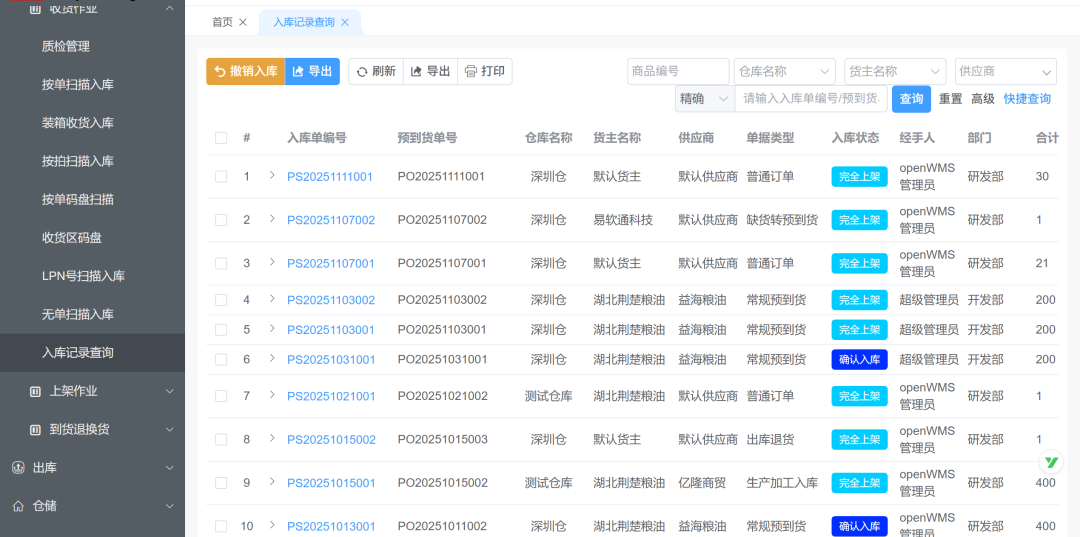This screenshot has height=537, width=1080.
Task: Expand row details for PS20251107002
Action: coord(272,218)
